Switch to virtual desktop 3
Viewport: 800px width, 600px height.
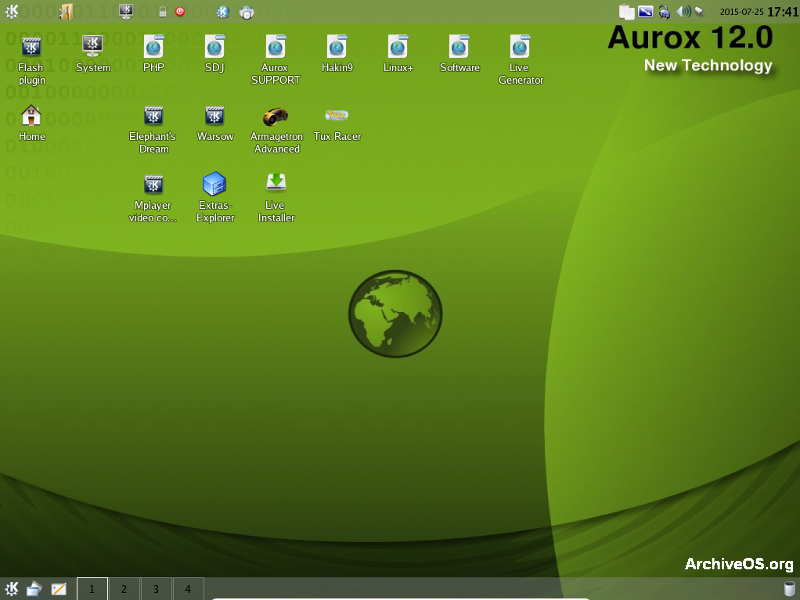click(x=156, y=589)
